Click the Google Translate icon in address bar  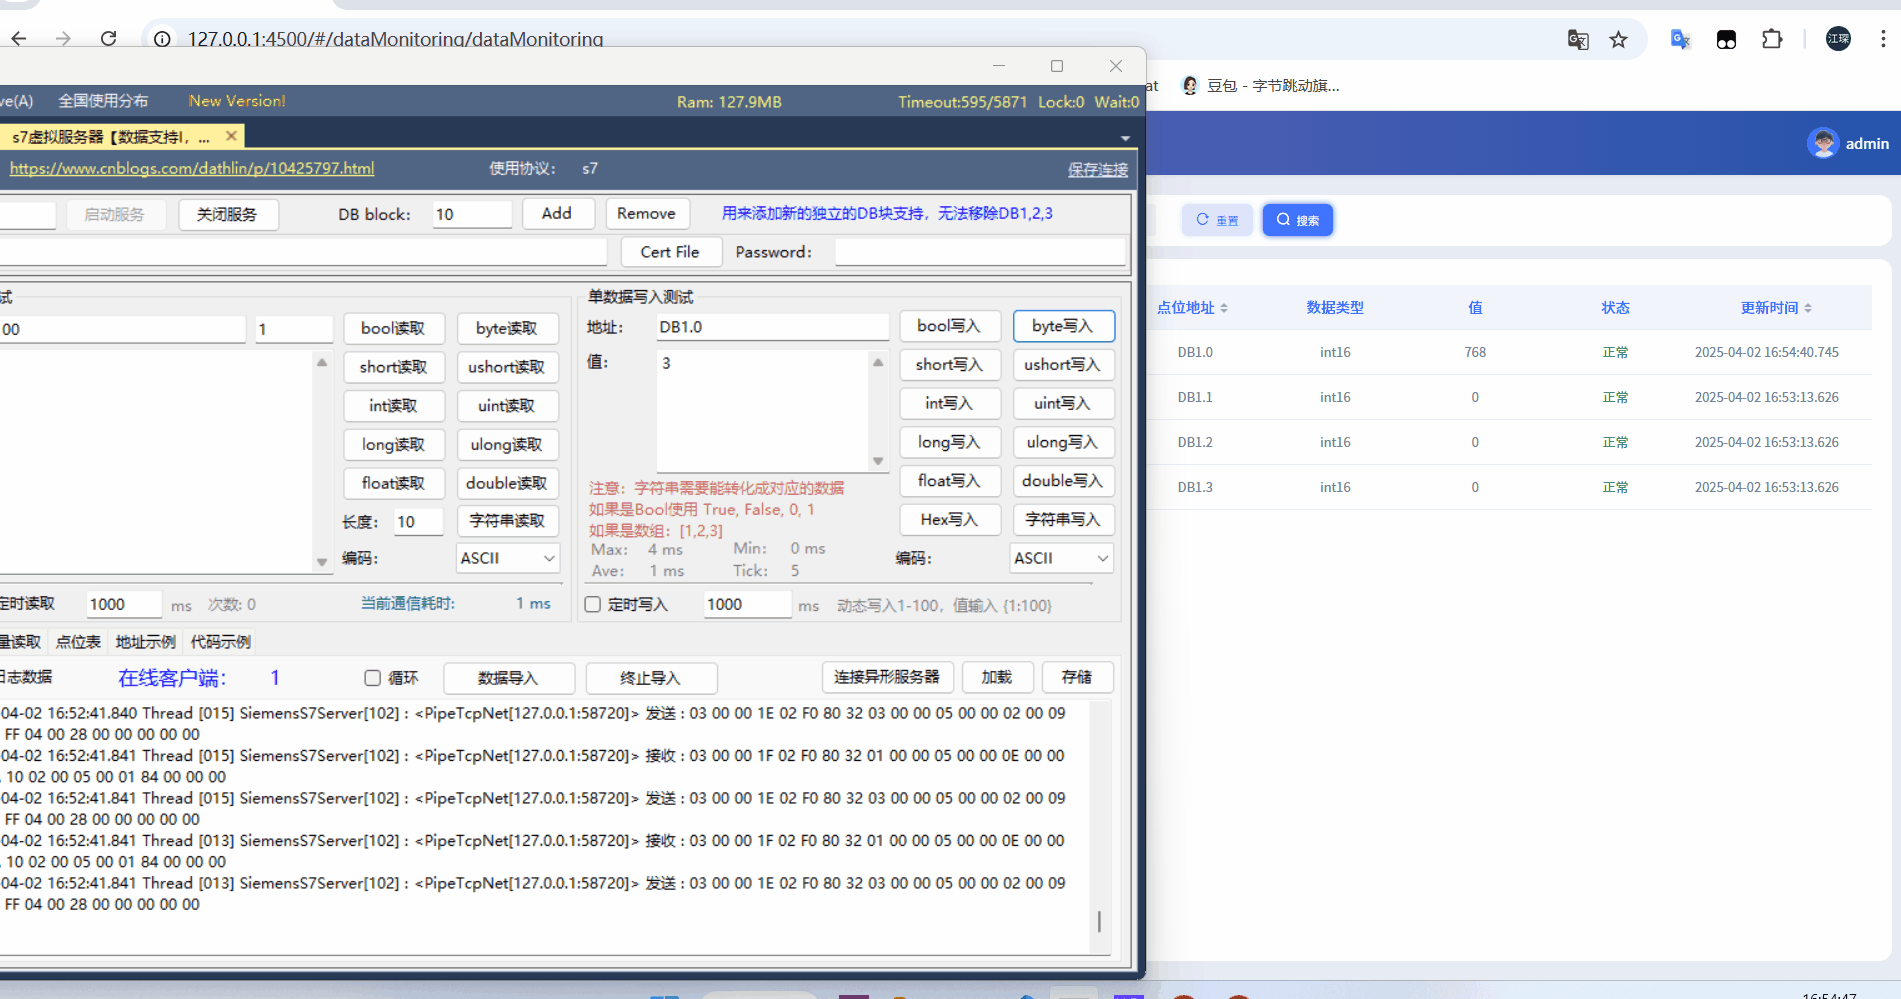(x=1578, y=40)
